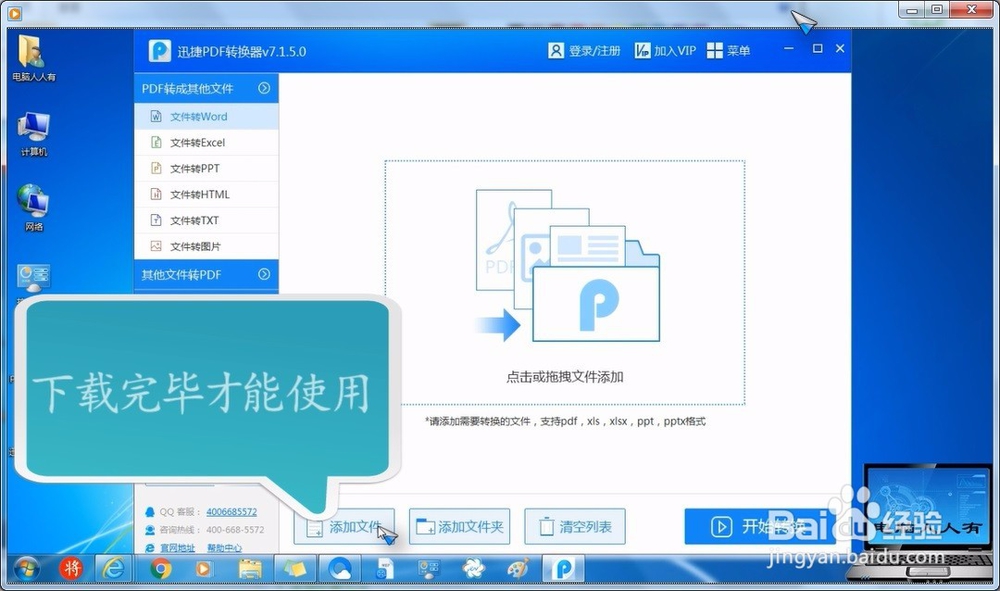Select the 文件转PPT option
Viewport: 1000px width, 591px height.
[206, 168]
